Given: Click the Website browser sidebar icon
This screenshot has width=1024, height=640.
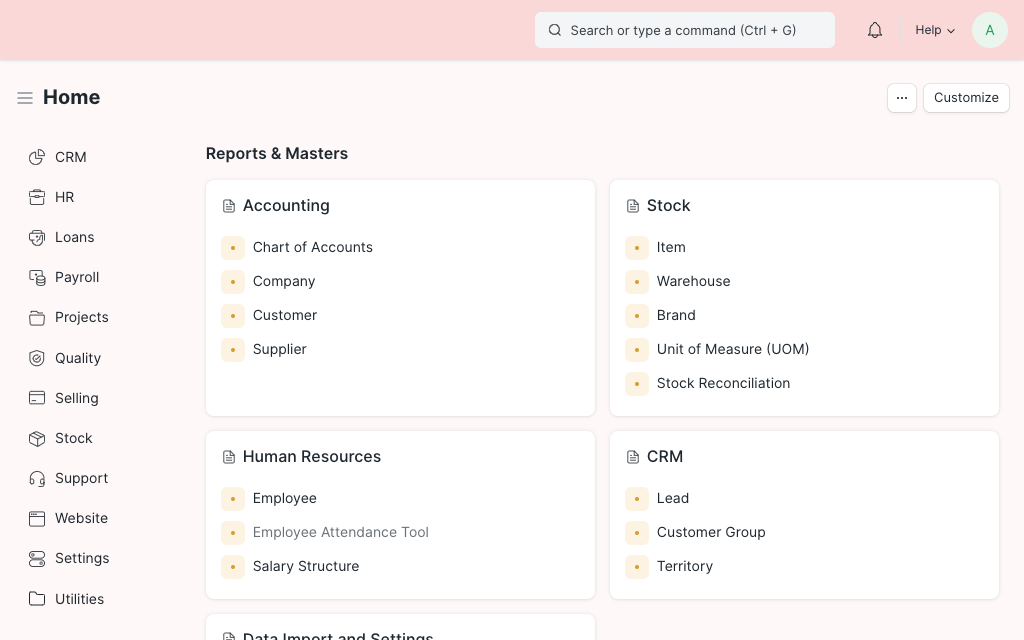Looking at the screenshot, I should 37,519.
